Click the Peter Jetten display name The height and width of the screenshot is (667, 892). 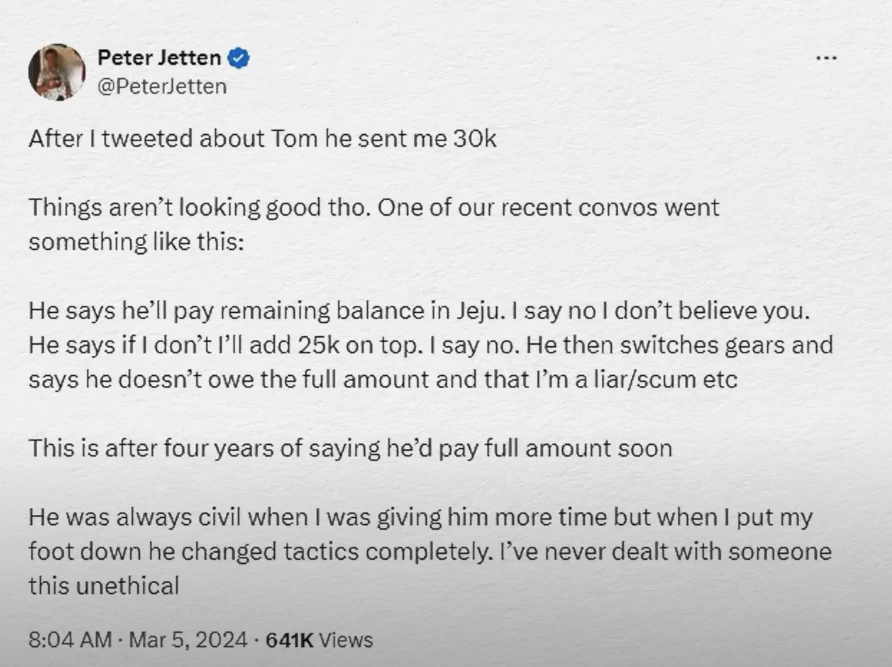tap(160, 59)
